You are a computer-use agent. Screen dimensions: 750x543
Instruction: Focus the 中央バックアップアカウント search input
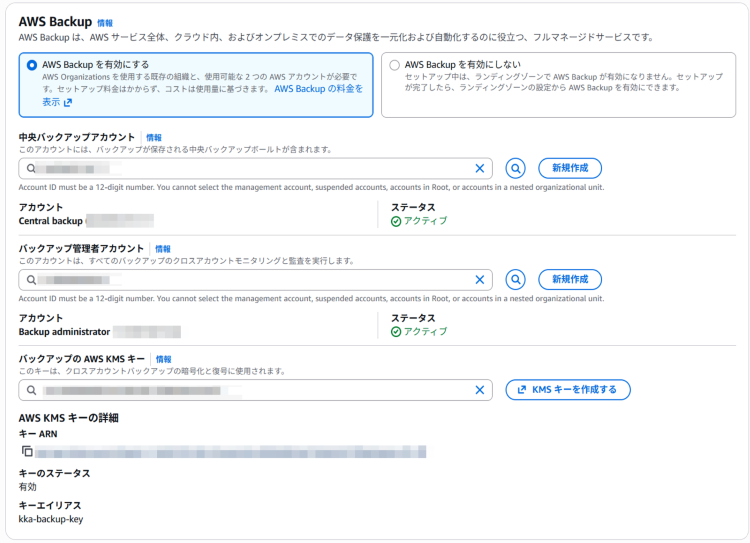(255, 168)
